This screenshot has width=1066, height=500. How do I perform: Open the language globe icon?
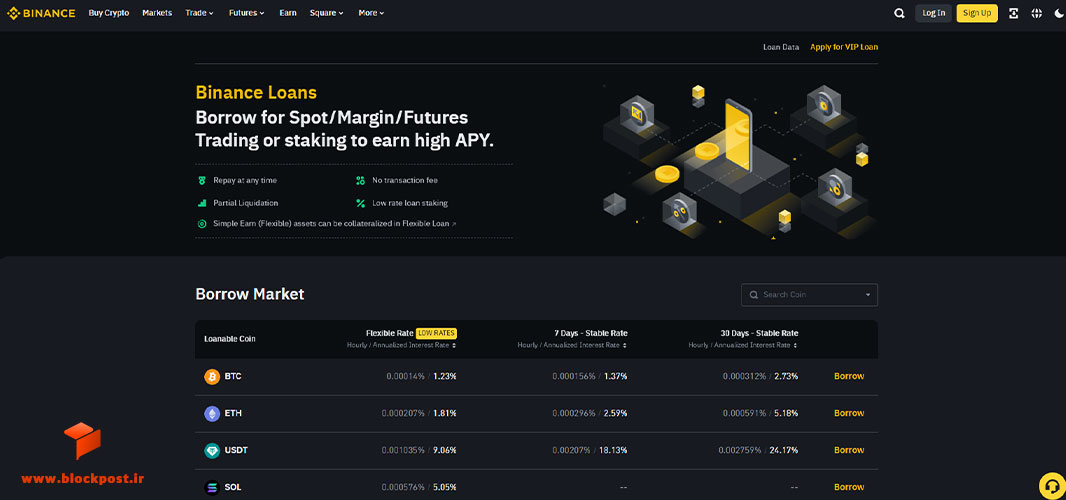click(x=1037, y=13)
